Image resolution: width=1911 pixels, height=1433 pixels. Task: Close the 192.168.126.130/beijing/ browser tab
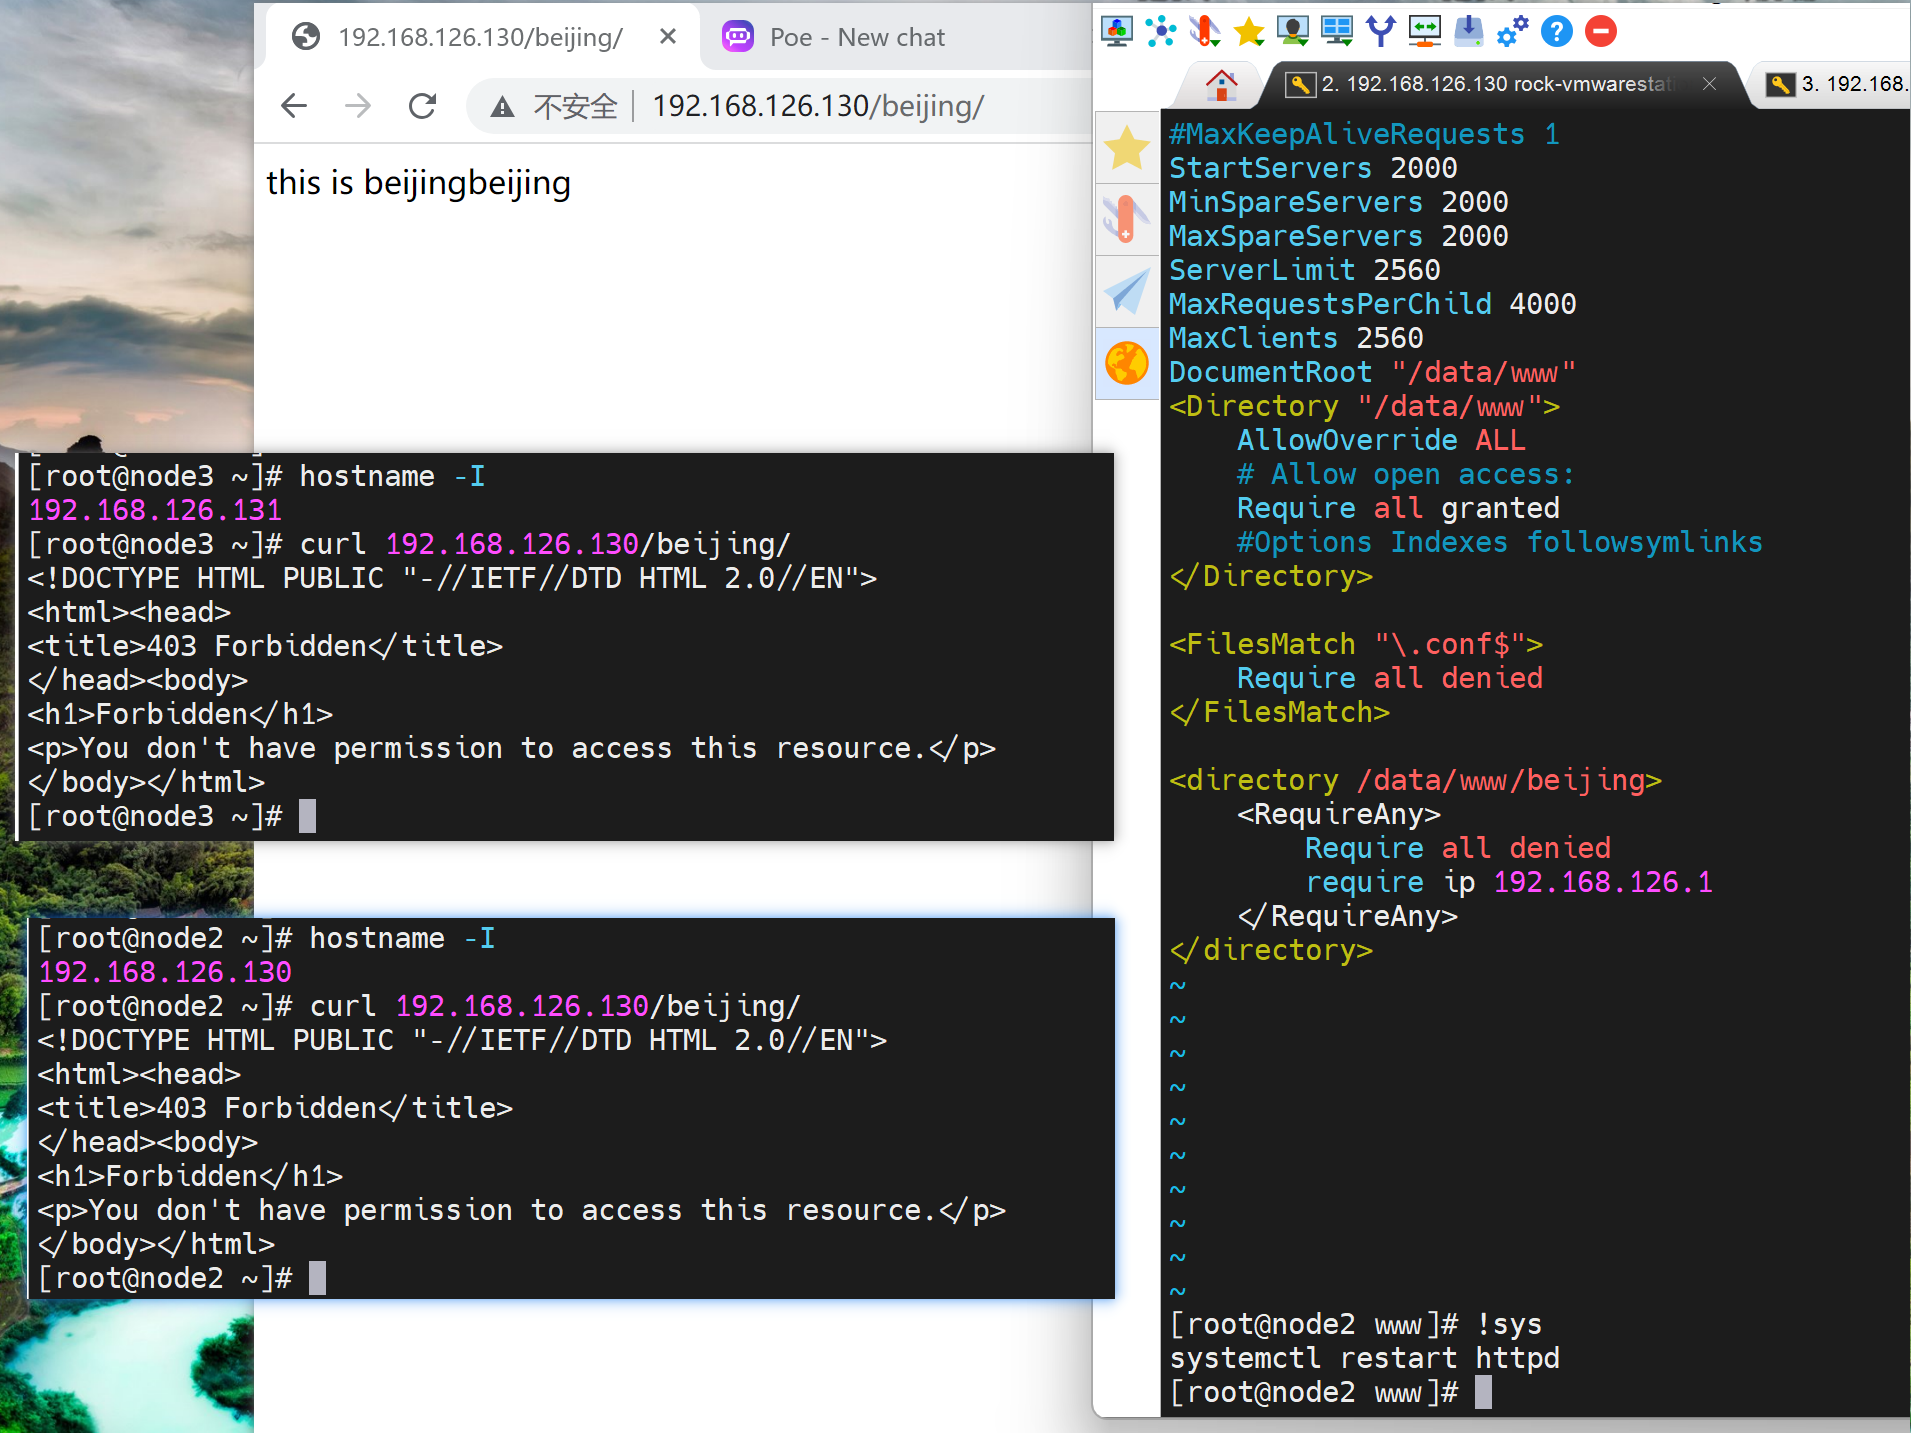click(668, 37)
